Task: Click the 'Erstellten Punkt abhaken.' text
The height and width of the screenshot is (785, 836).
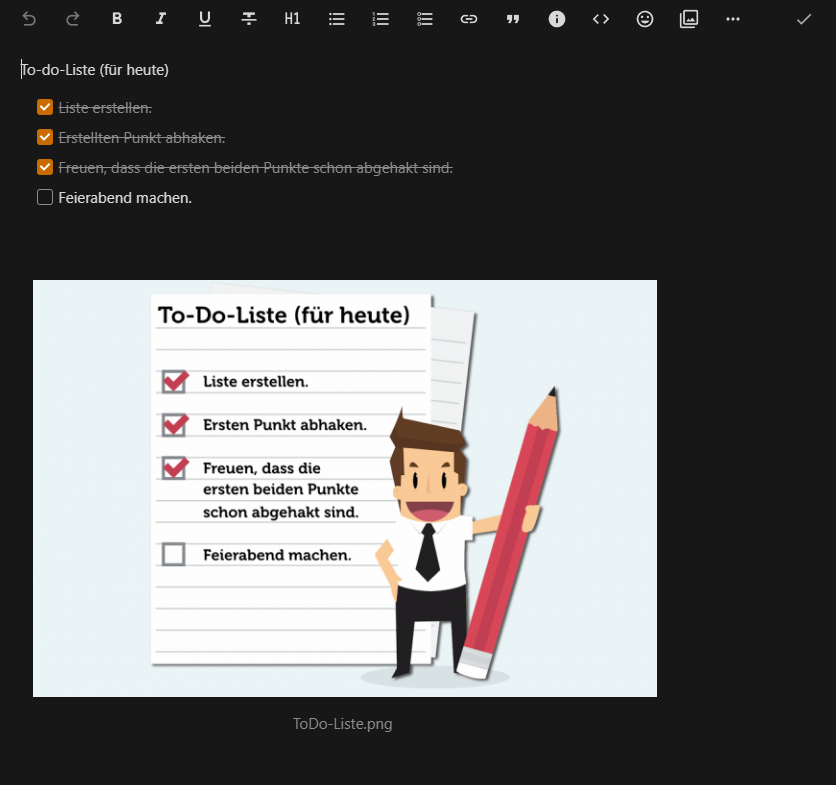Action: point(142,138)
